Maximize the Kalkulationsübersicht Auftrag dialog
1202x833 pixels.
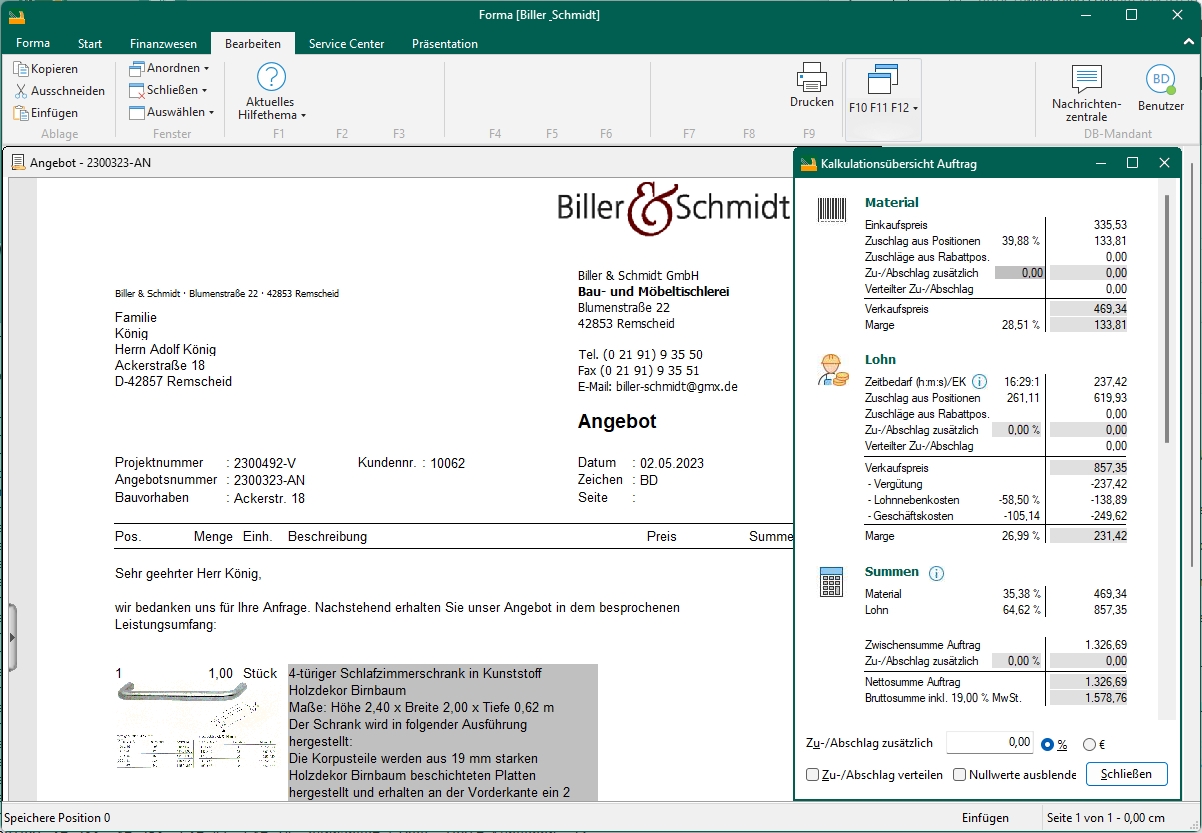pos(1132,163)
